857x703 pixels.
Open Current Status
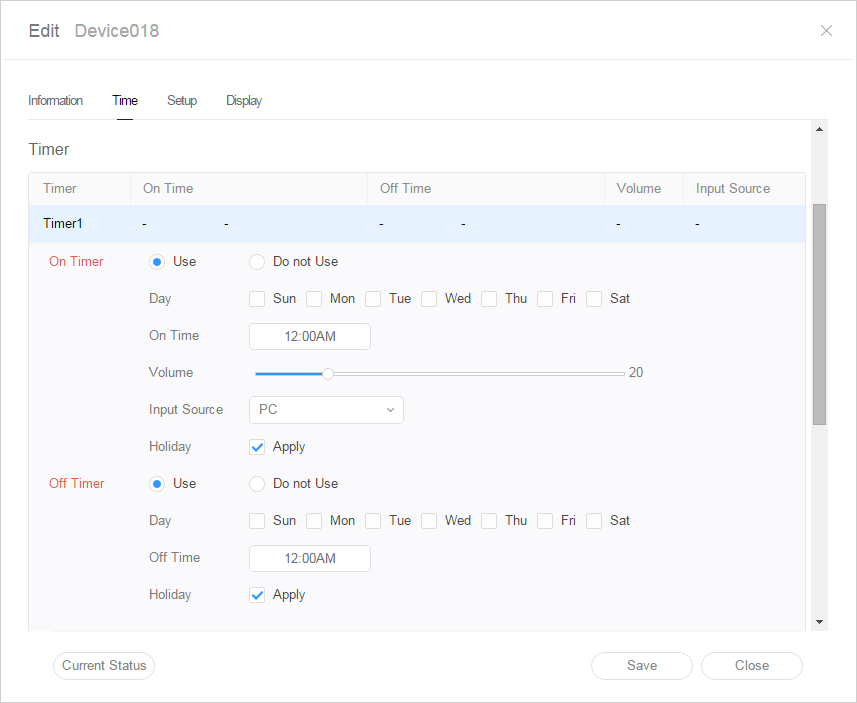coord(104,666)
